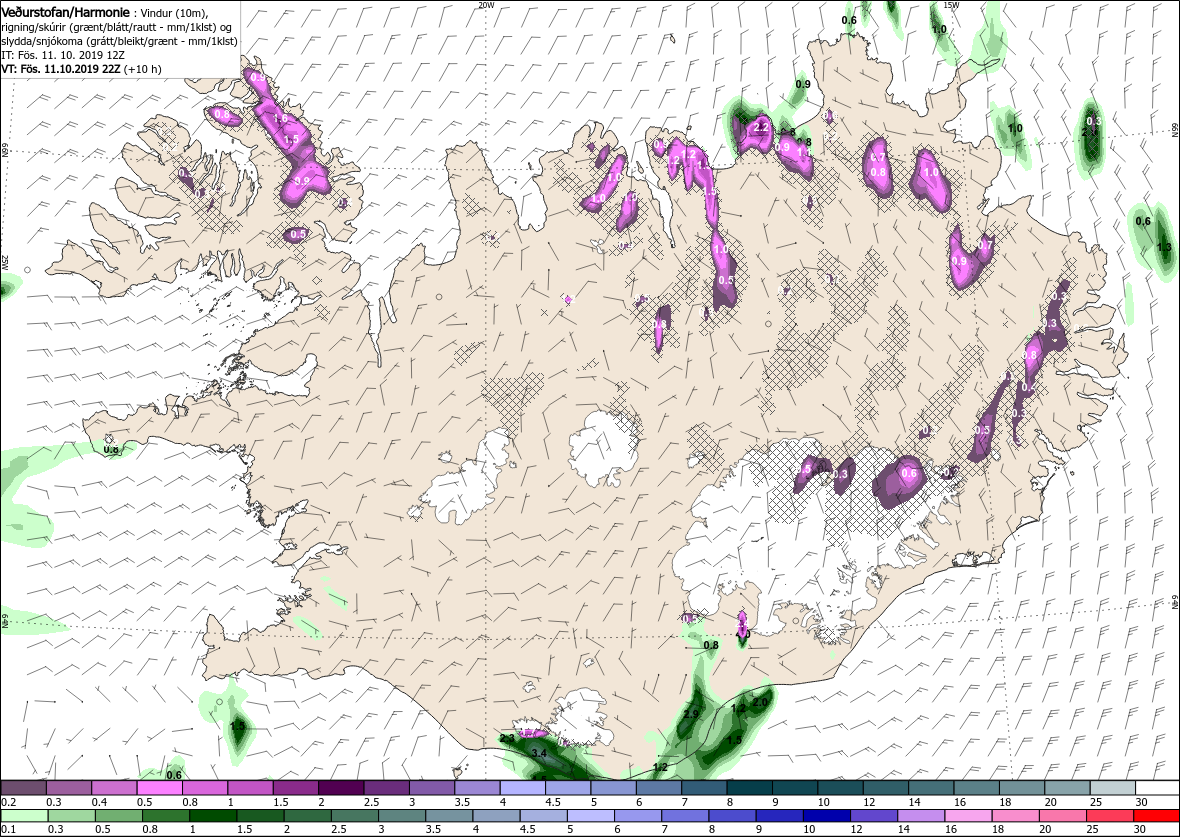The image size is (1180, 837).
Task: Pick the light periwinkle 4 swatch, snow scale
Action: point(522,787)
